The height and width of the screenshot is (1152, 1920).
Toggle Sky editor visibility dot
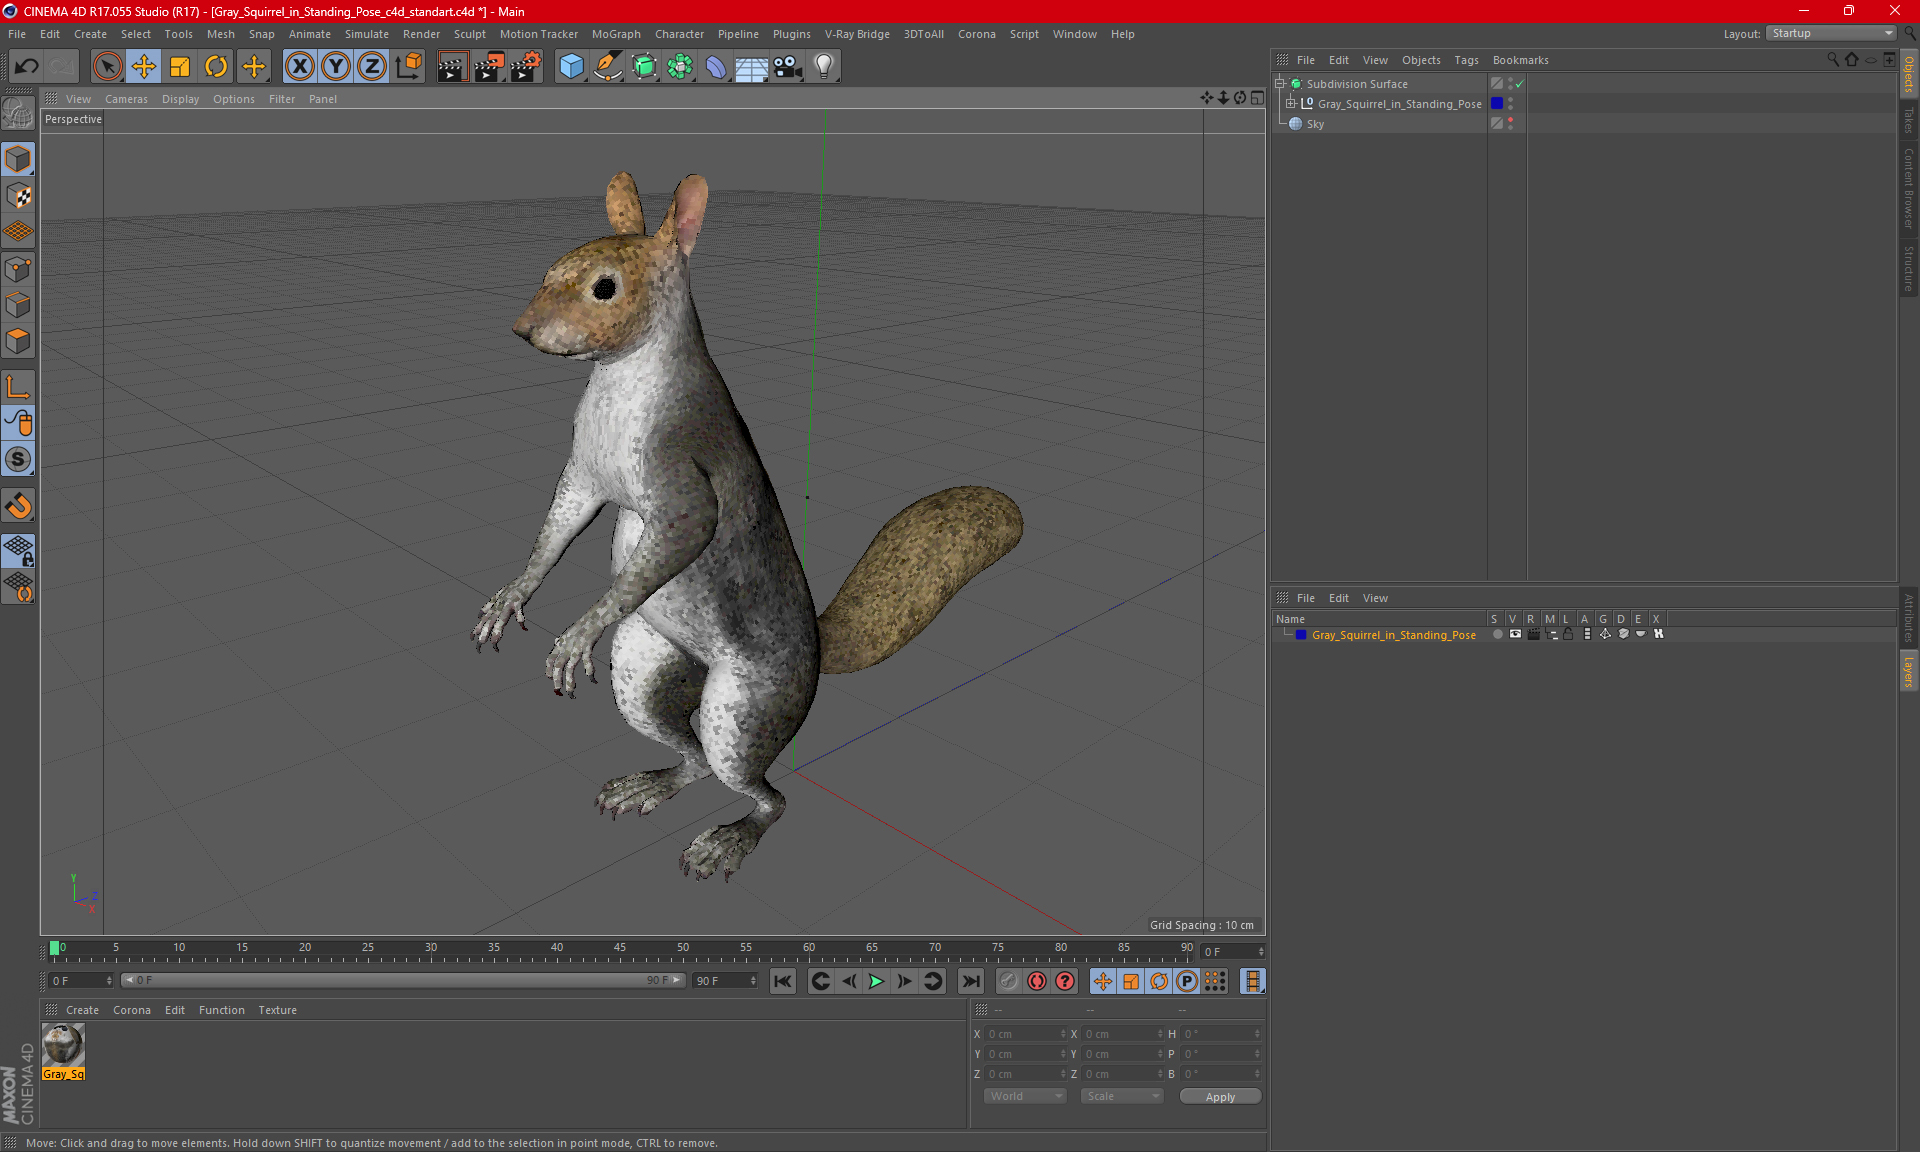tap(1510, 120)
